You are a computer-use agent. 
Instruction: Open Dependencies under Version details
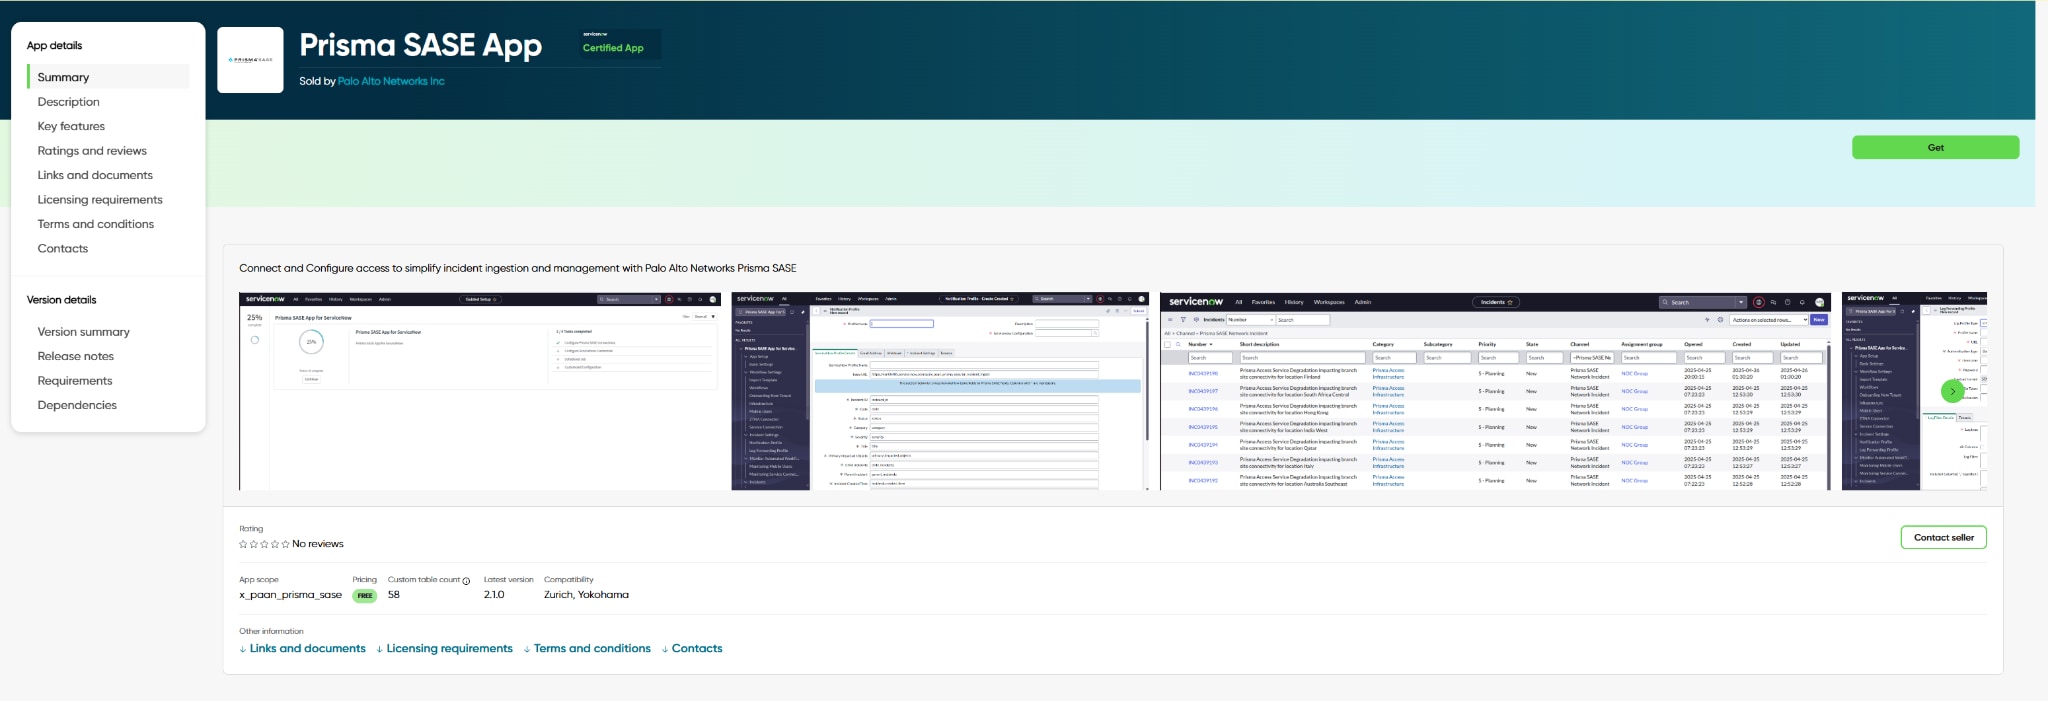pos(77,405)
